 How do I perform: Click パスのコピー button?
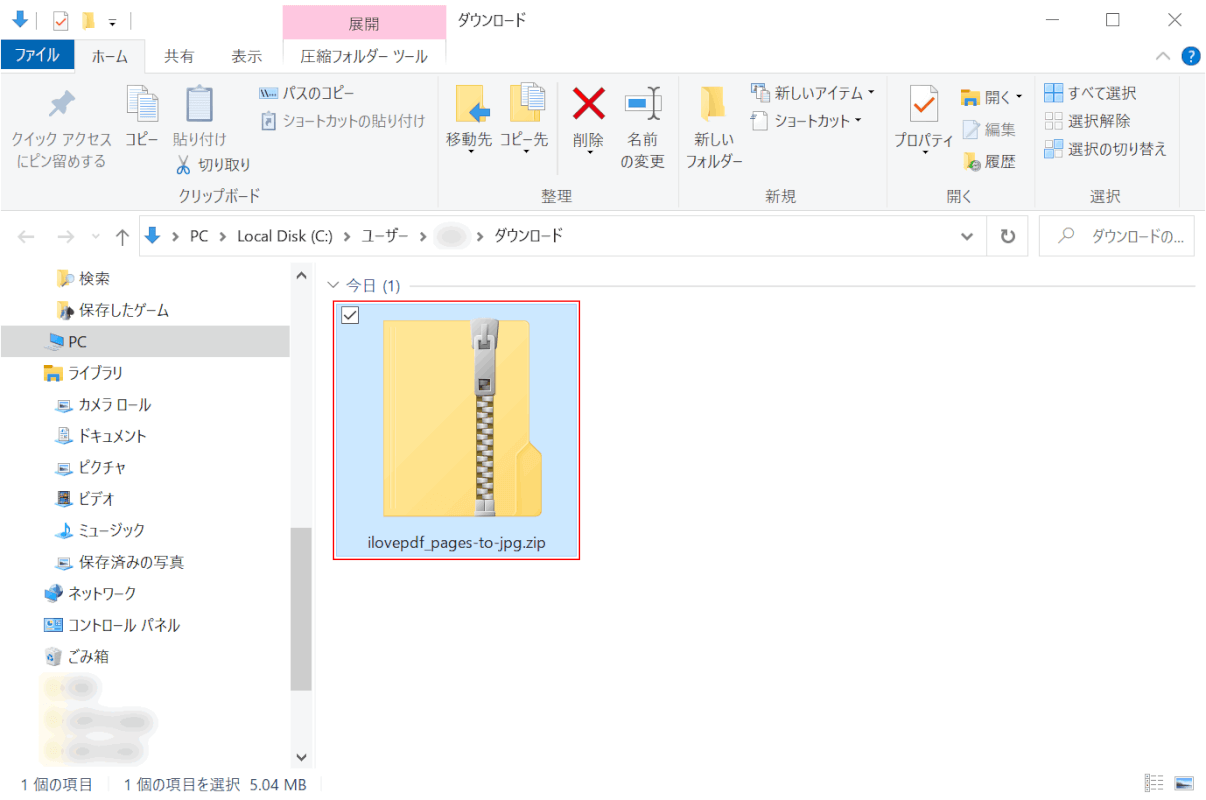(x=307, y=93)
